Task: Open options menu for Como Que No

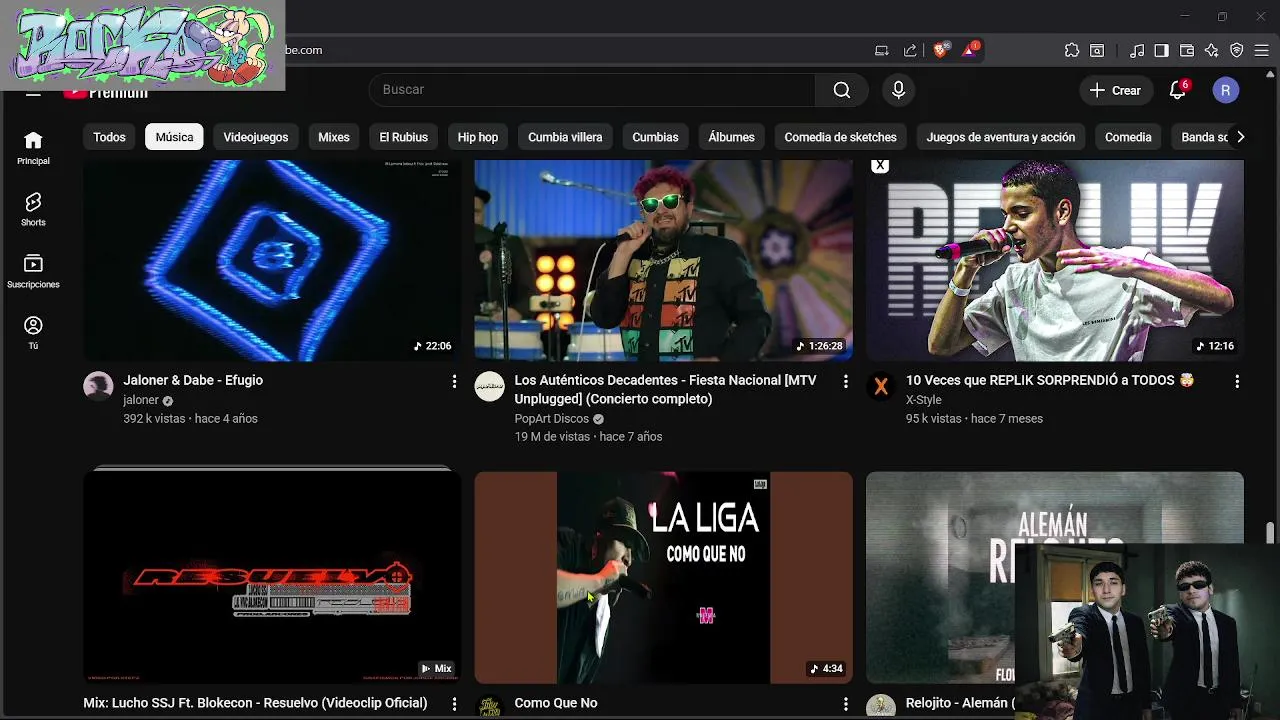Action: 845,704
